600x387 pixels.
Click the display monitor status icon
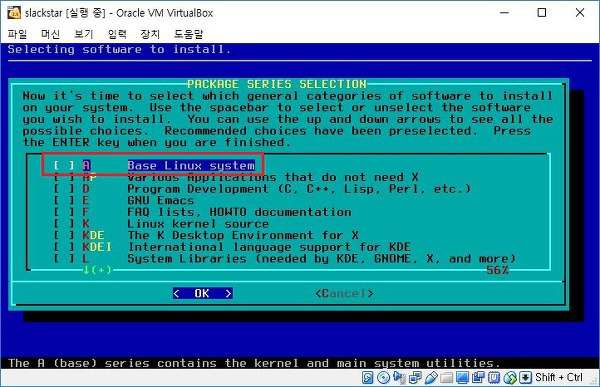pyautogui.click(x=462, y=378)
